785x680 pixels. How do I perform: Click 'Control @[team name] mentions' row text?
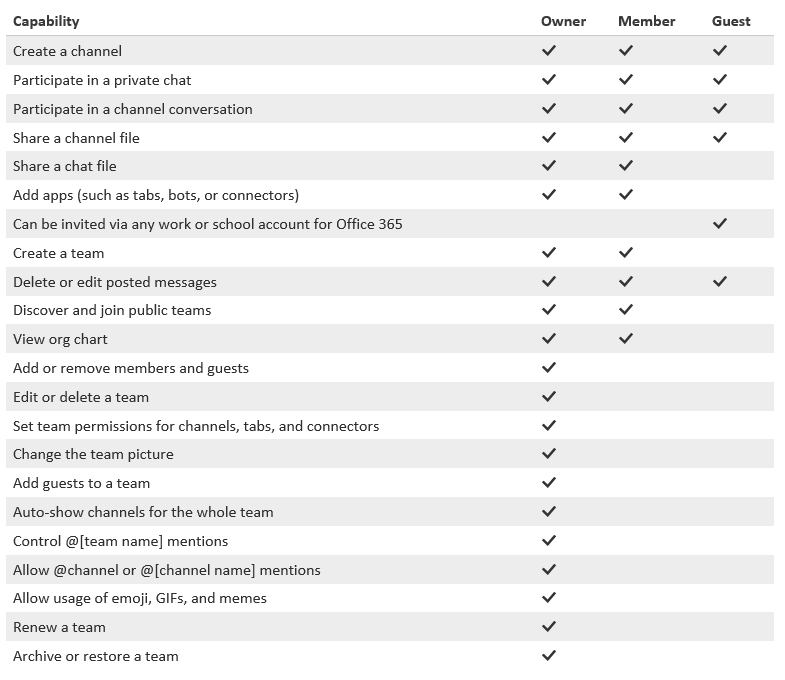click(121, 541)
